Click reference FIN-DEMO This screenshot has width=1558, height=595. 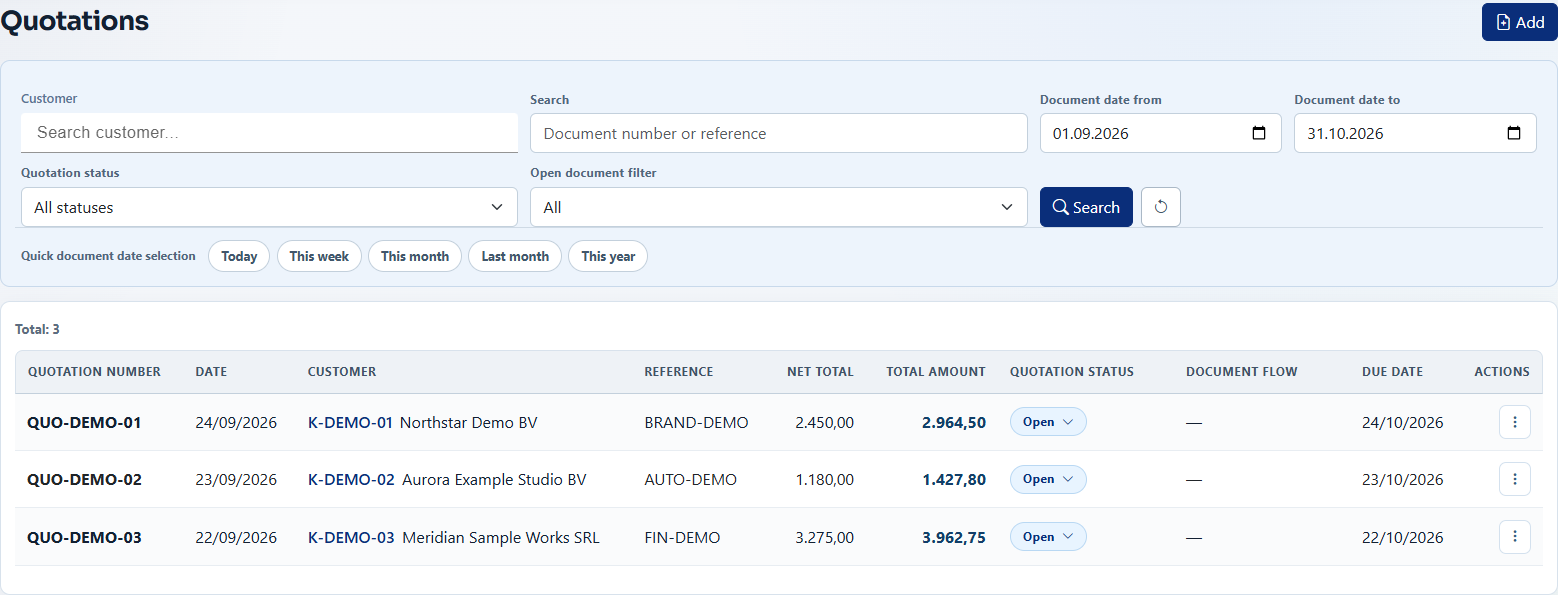coord(682,538)
